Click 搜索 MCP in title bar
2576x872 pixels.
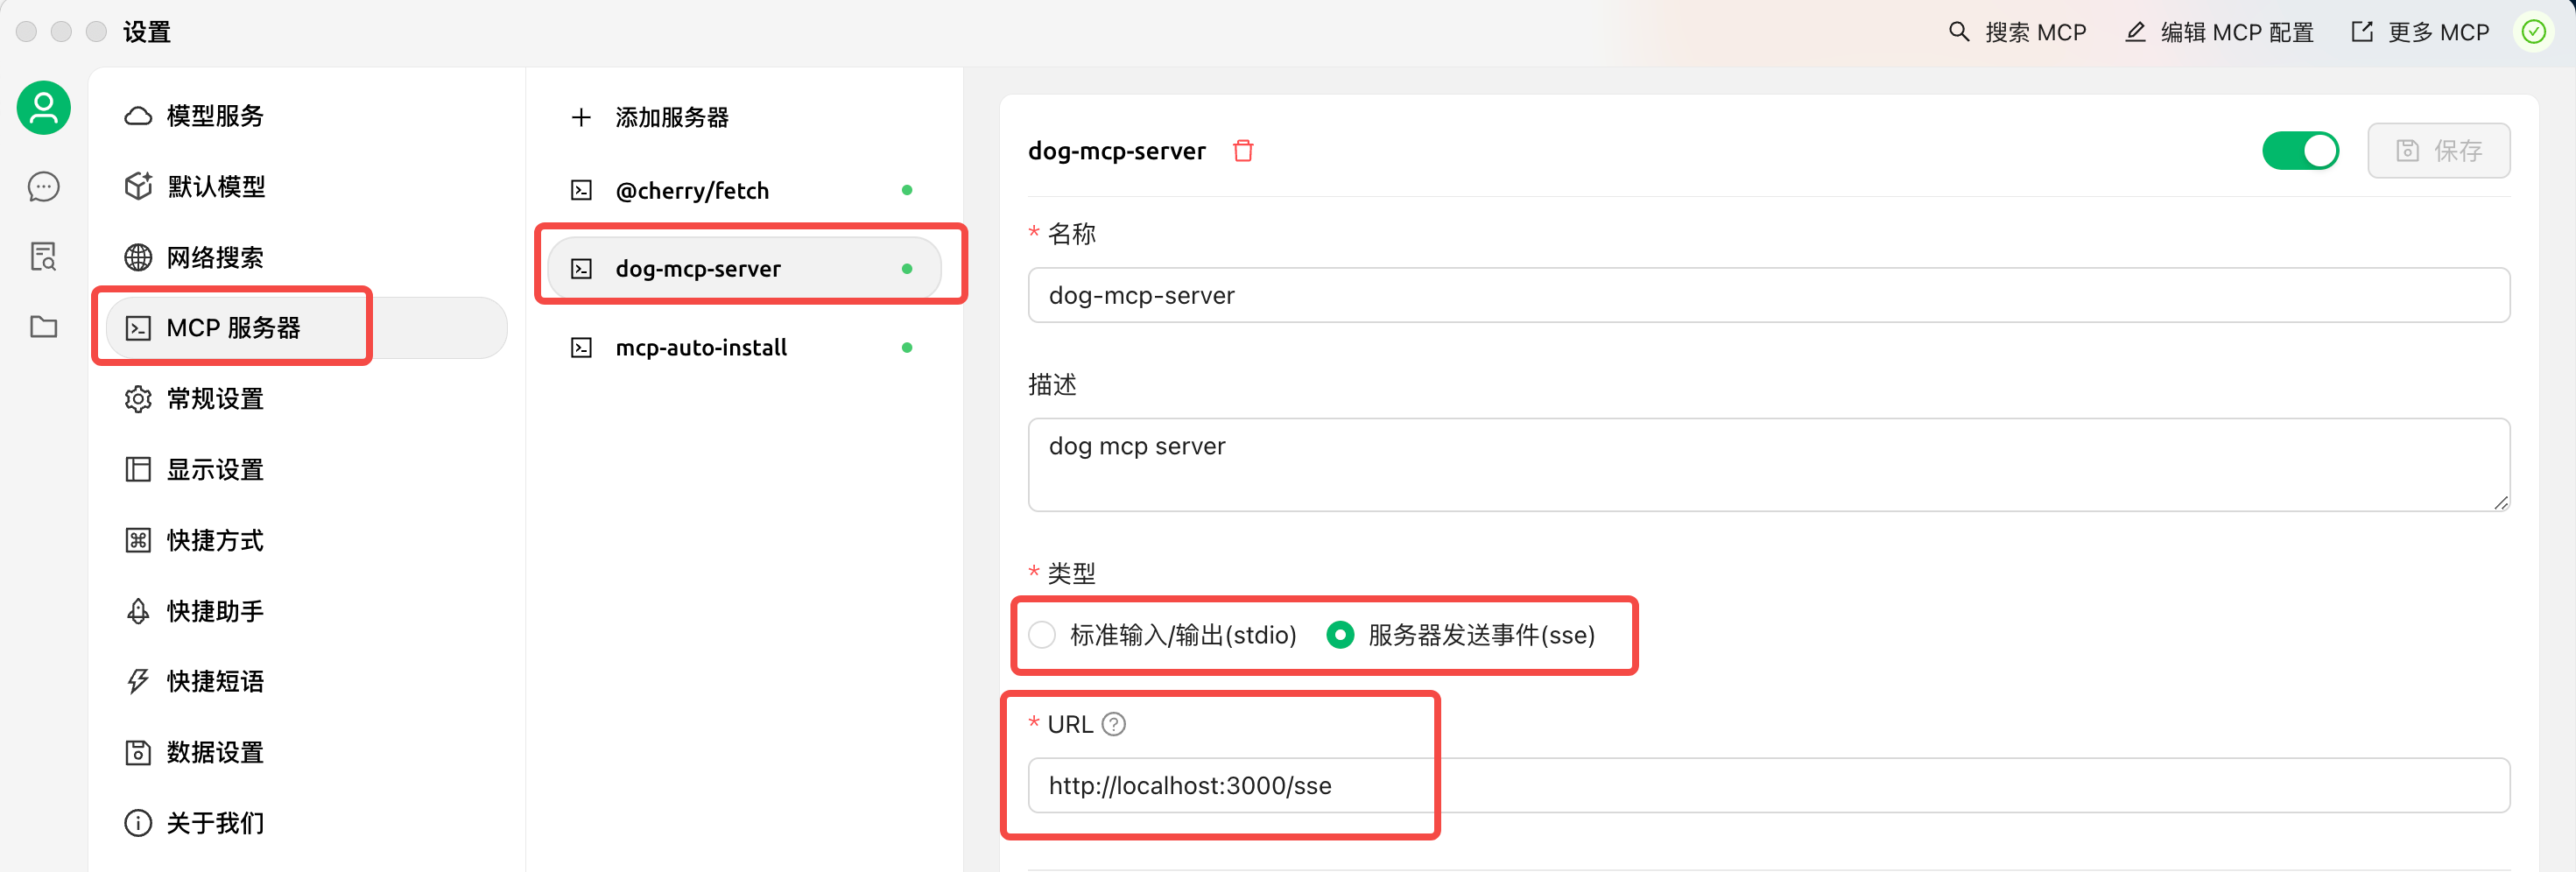(x=2017, y=33)
